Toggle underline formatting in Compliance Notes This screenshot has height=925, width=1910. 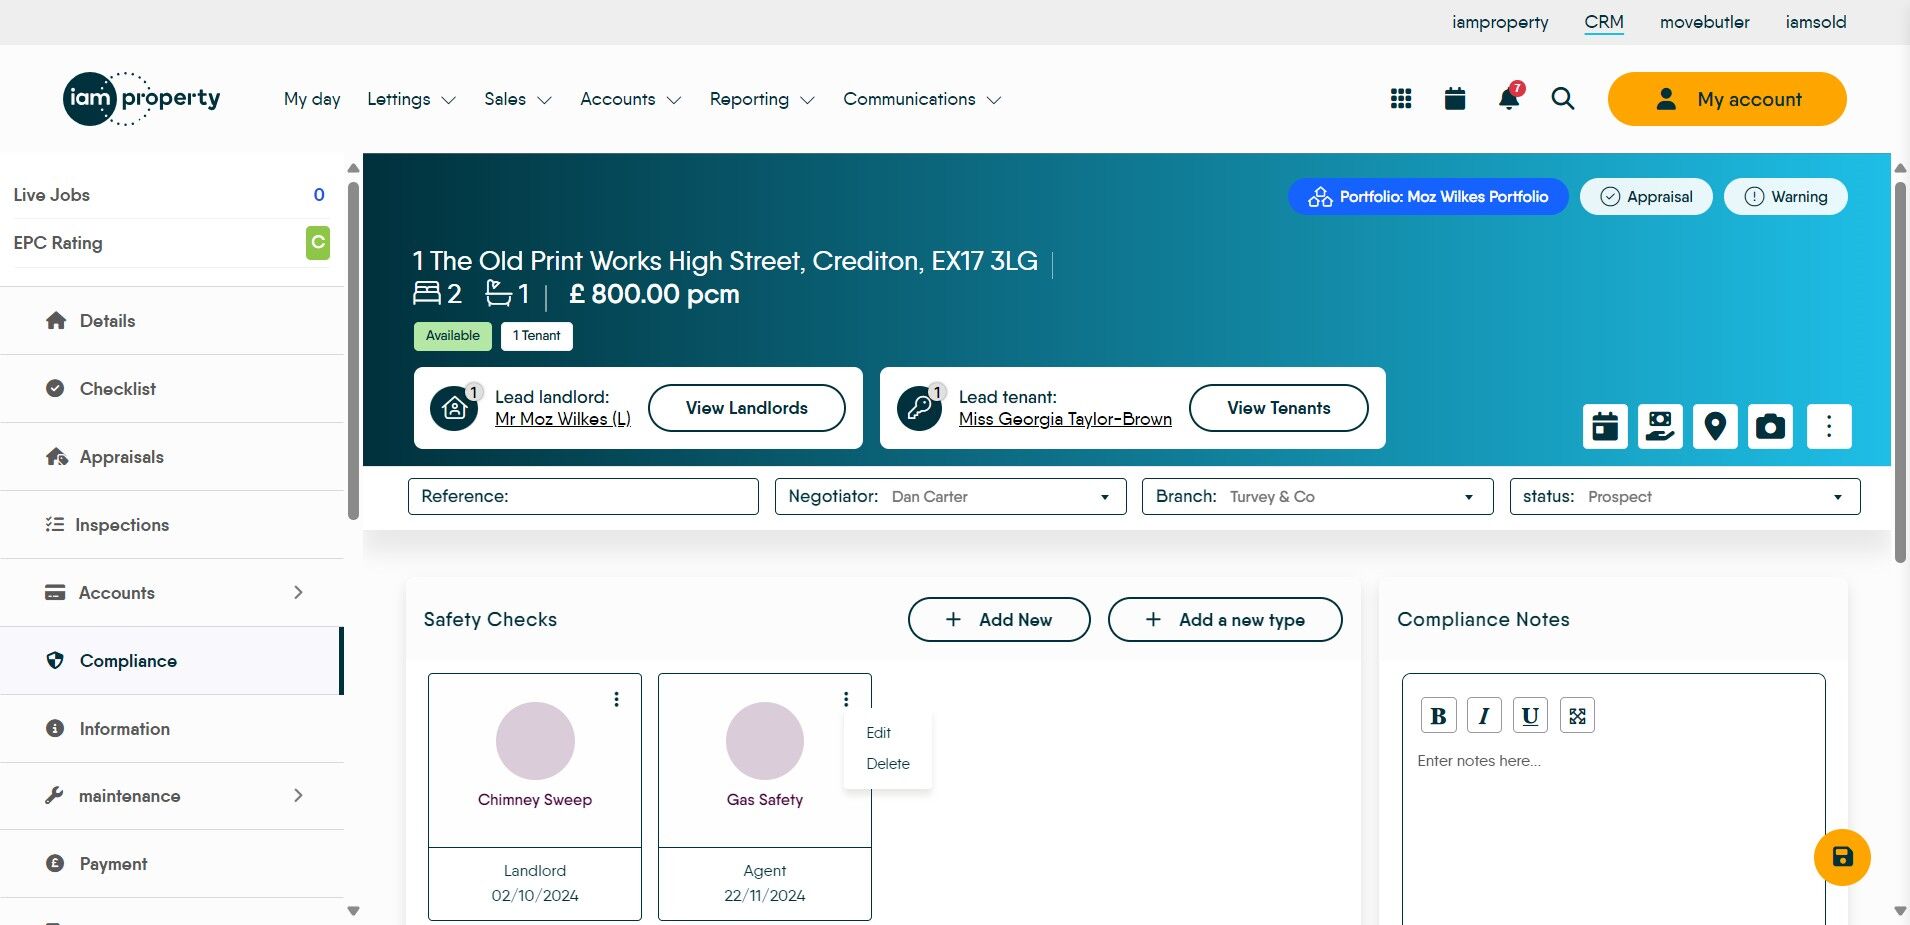pos(1530,716)
